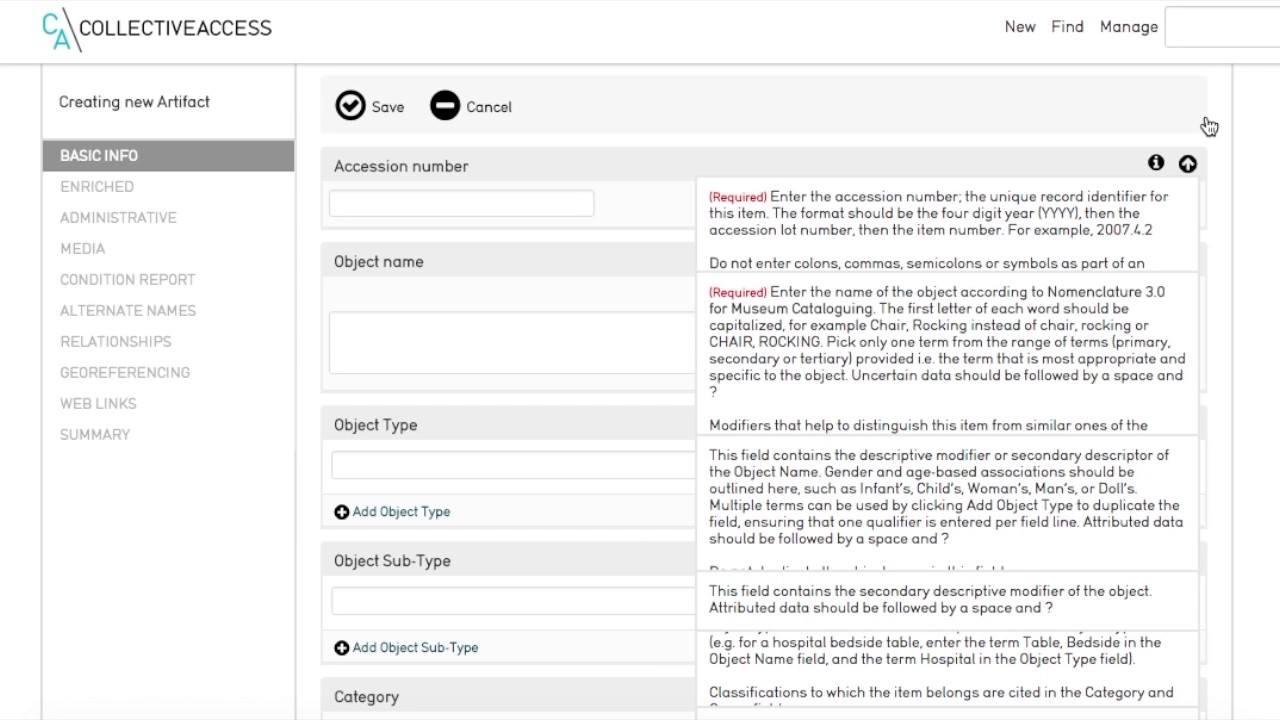Open the Find menu
Screen dimensions: 1280x720
(x=1067, y=27)
